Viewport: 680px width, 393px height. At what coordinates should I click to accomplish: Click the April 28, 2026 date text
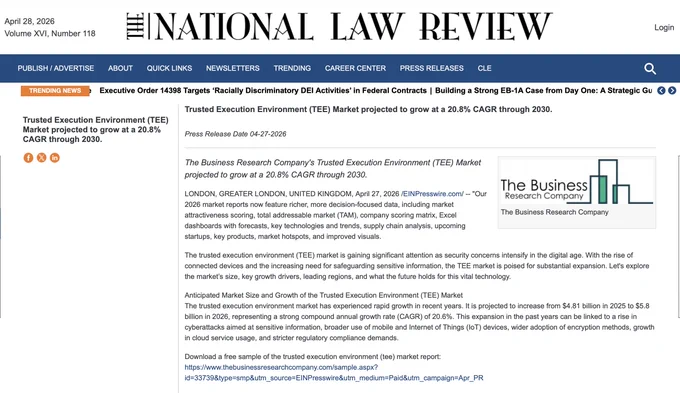point(29,21)
